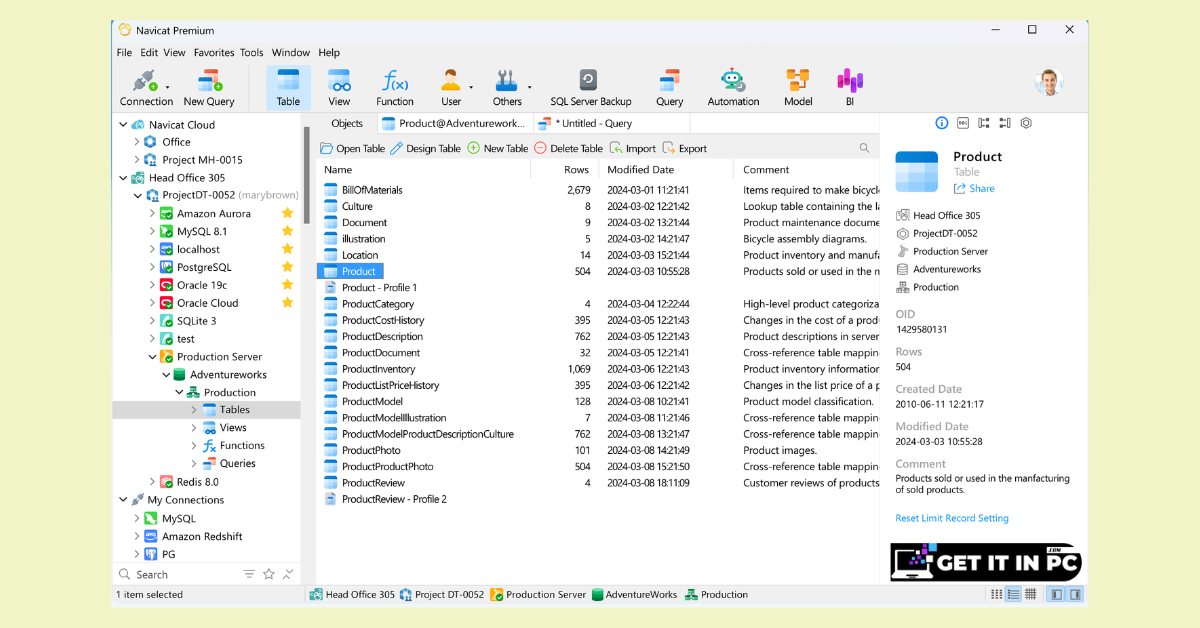
Task: Switch to list view in status bar
Action: tap(1013, 594)
